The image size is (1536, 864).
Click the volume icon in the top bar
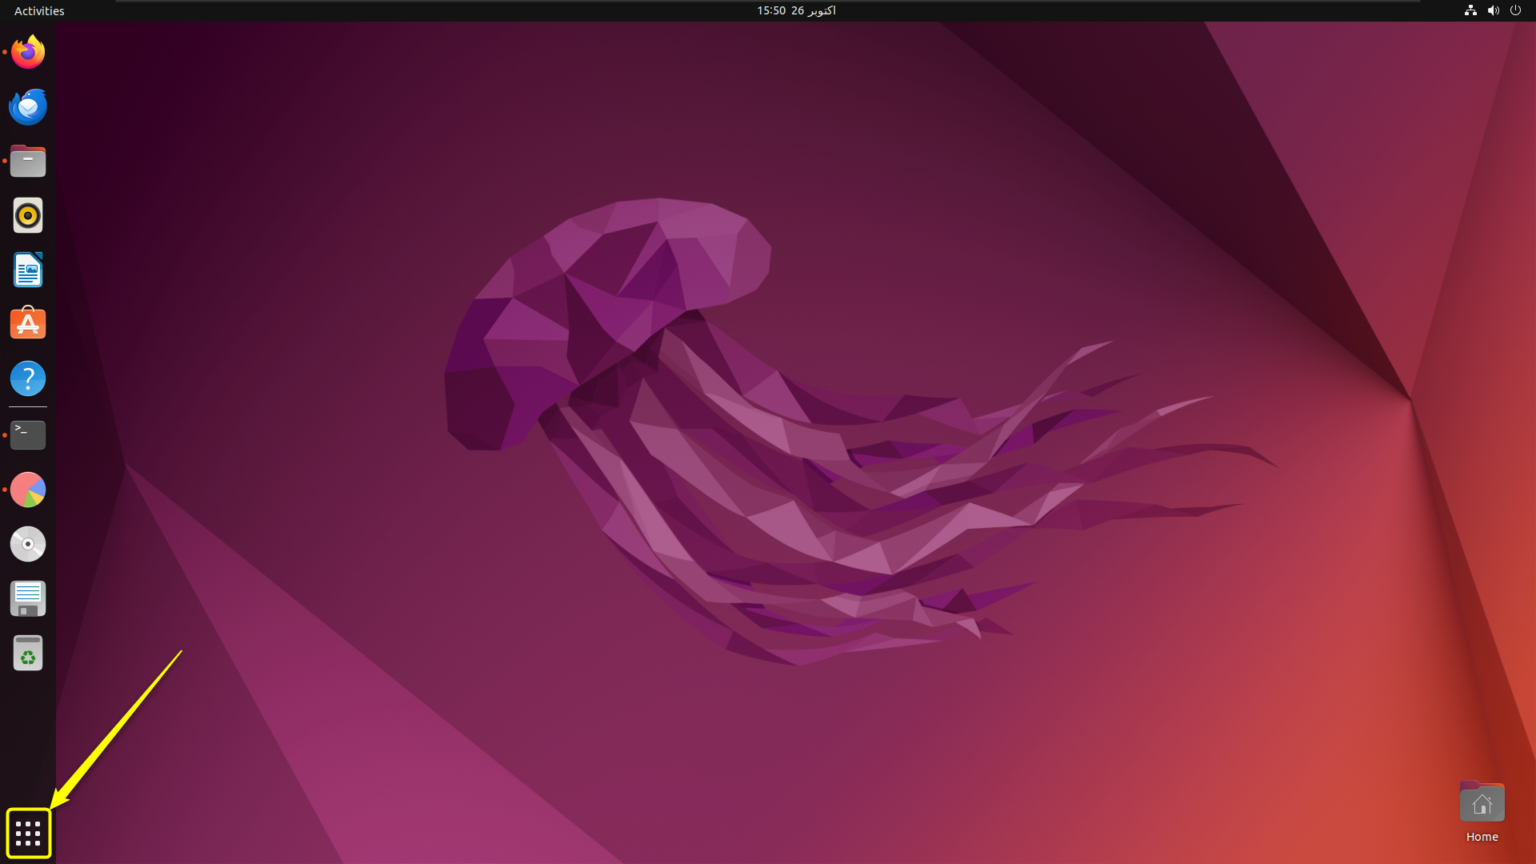1493,10
